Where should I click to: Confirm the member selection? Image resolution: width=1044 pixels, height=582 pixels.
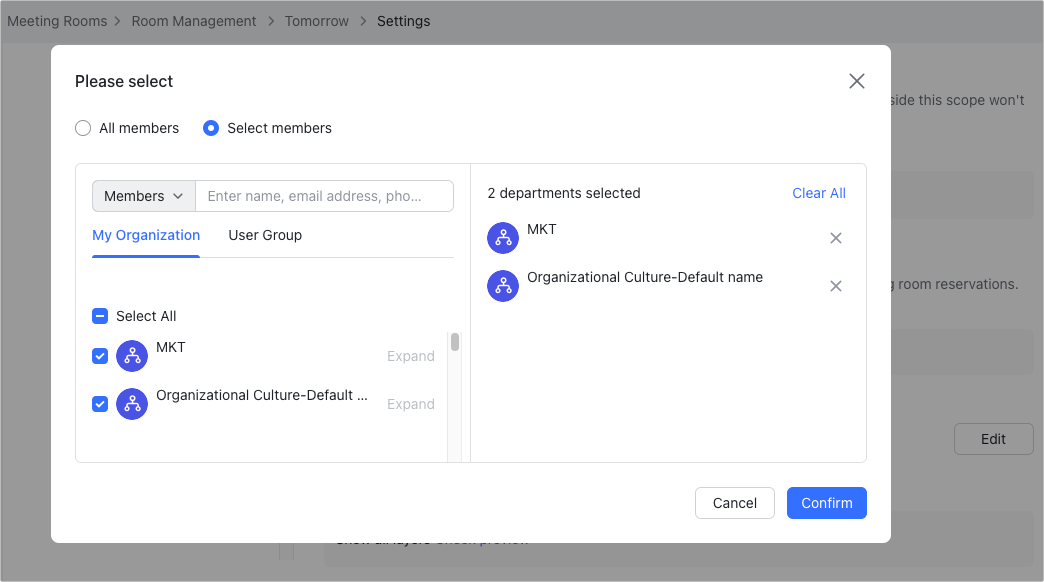click(x=826, y=503)
